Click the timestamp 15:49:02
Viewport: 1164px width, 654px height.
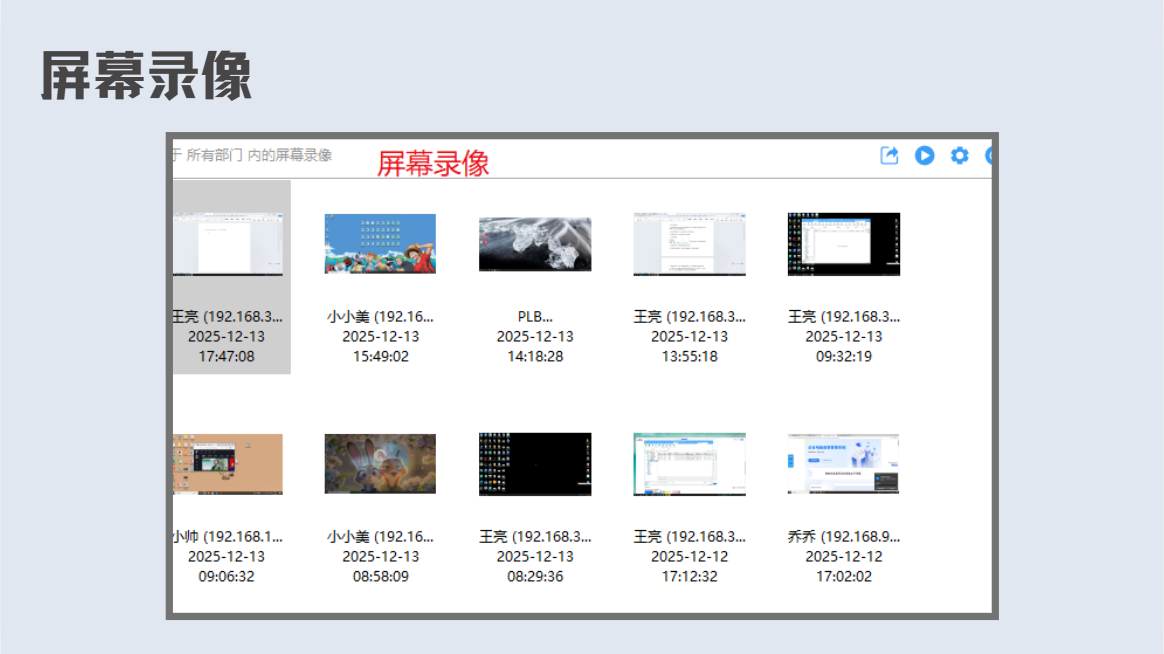click(380, 356)
